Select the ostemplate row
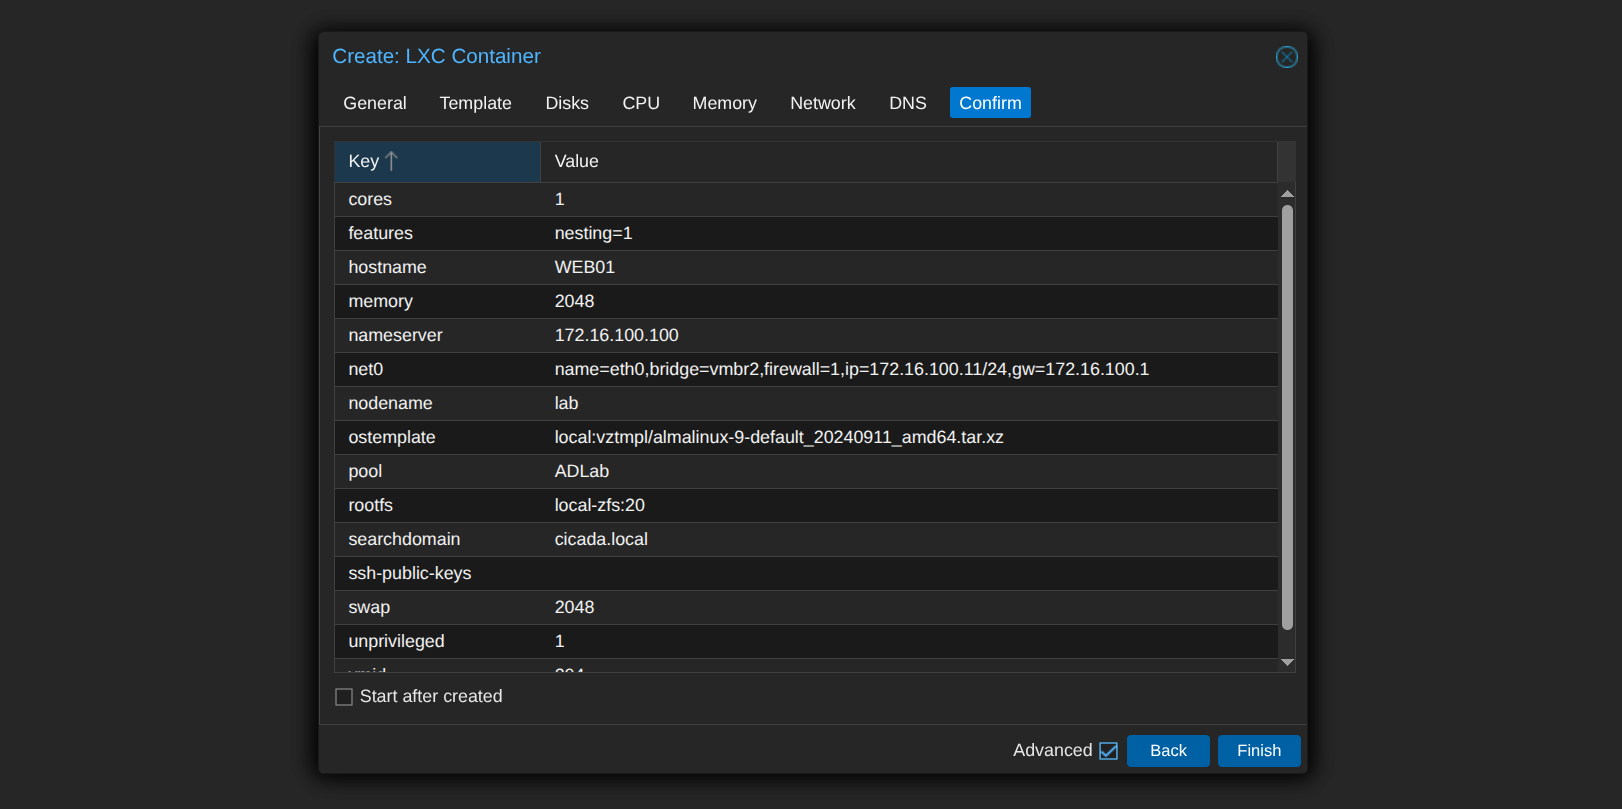 click(x=806, y=438)
